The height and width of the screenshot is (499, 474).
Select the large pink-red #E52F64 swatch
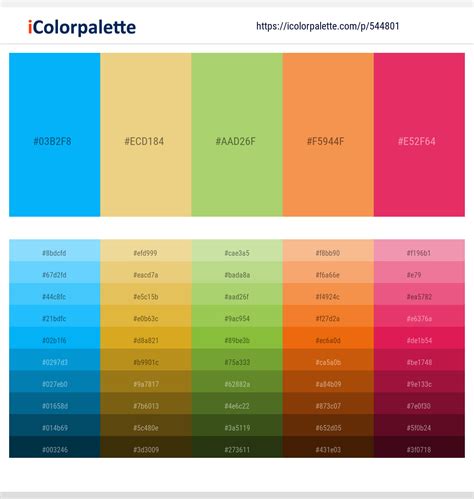tap(419, 135)
